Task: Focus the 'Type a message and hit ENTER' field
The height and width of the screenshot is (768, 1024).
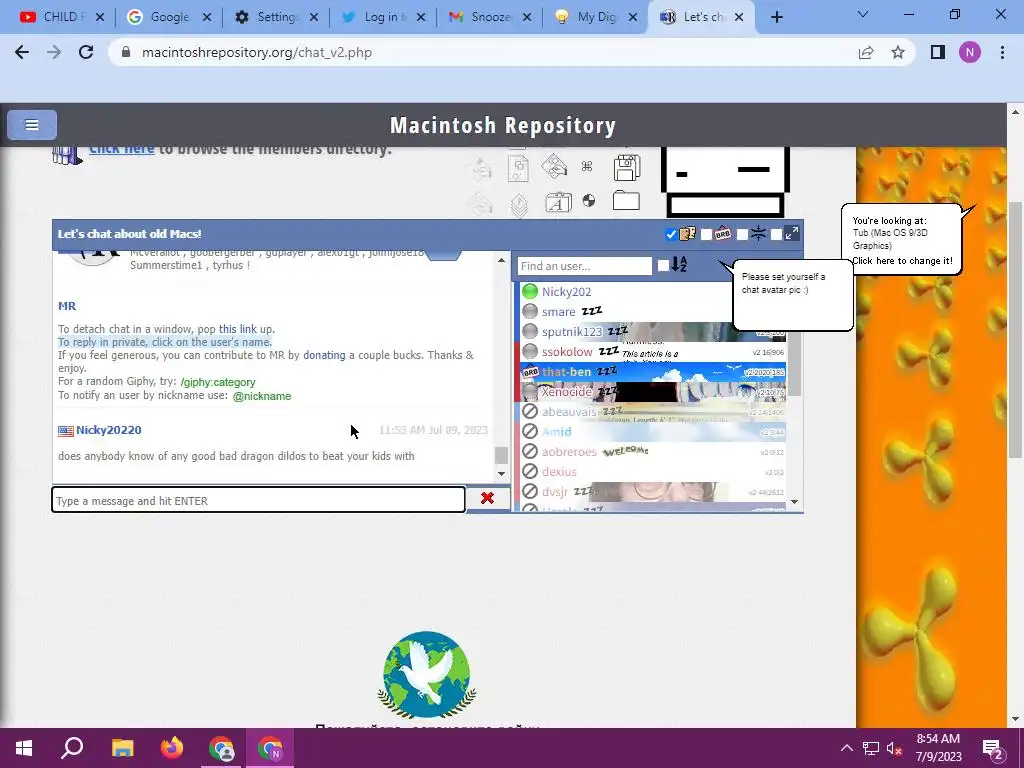Action: 259,500
